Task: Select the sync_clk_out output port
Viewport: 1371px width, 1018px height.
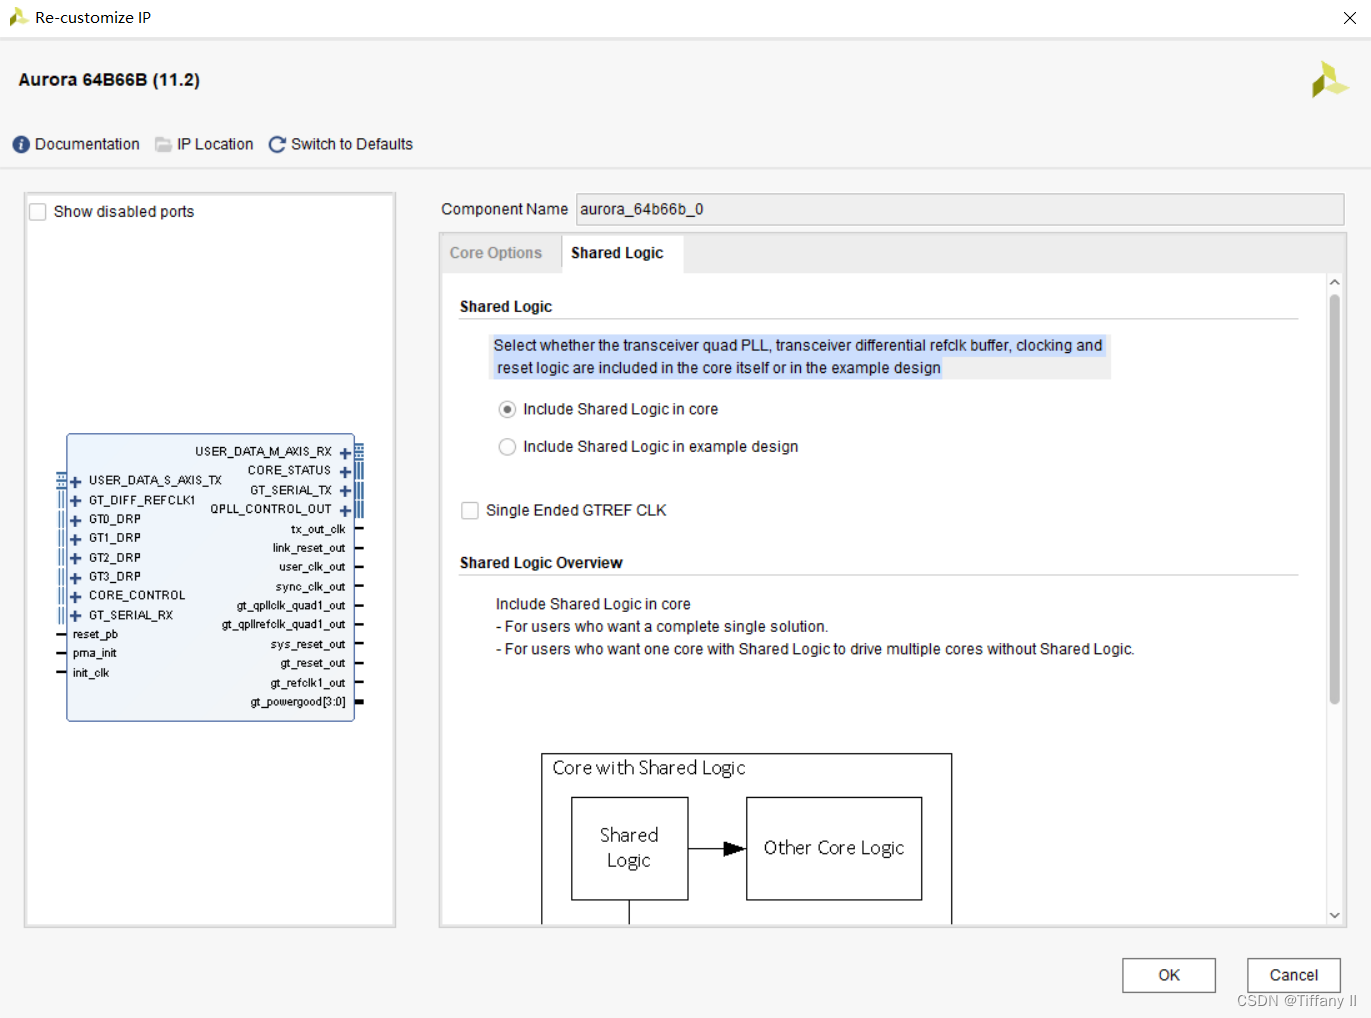Action: click(311, 587)
